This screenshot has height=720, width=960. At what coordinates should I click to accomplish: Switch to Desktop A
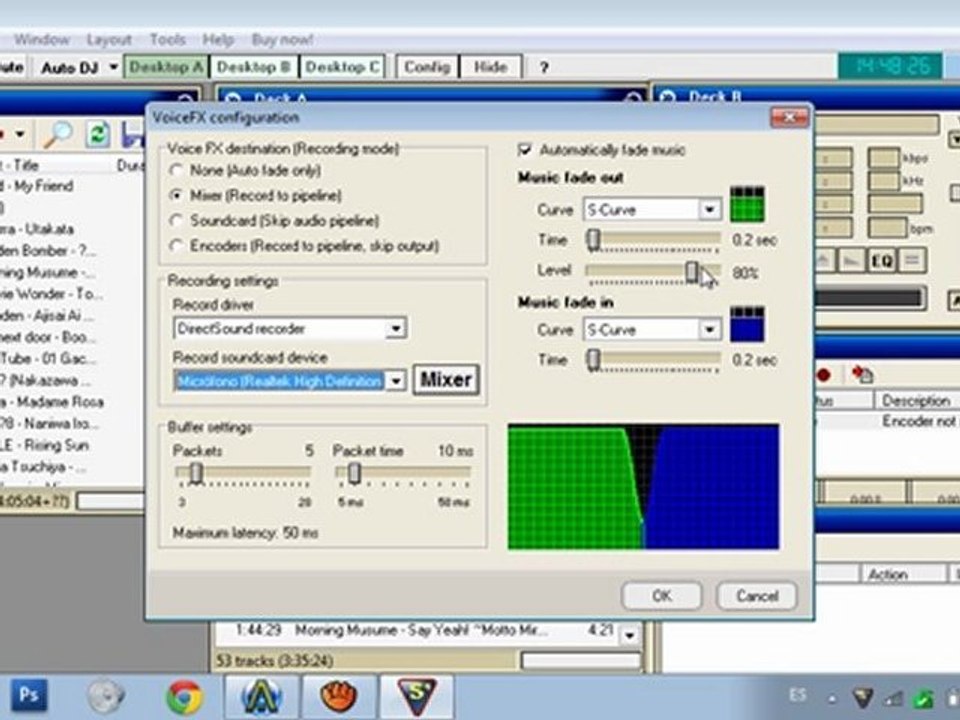coord(166,67)
